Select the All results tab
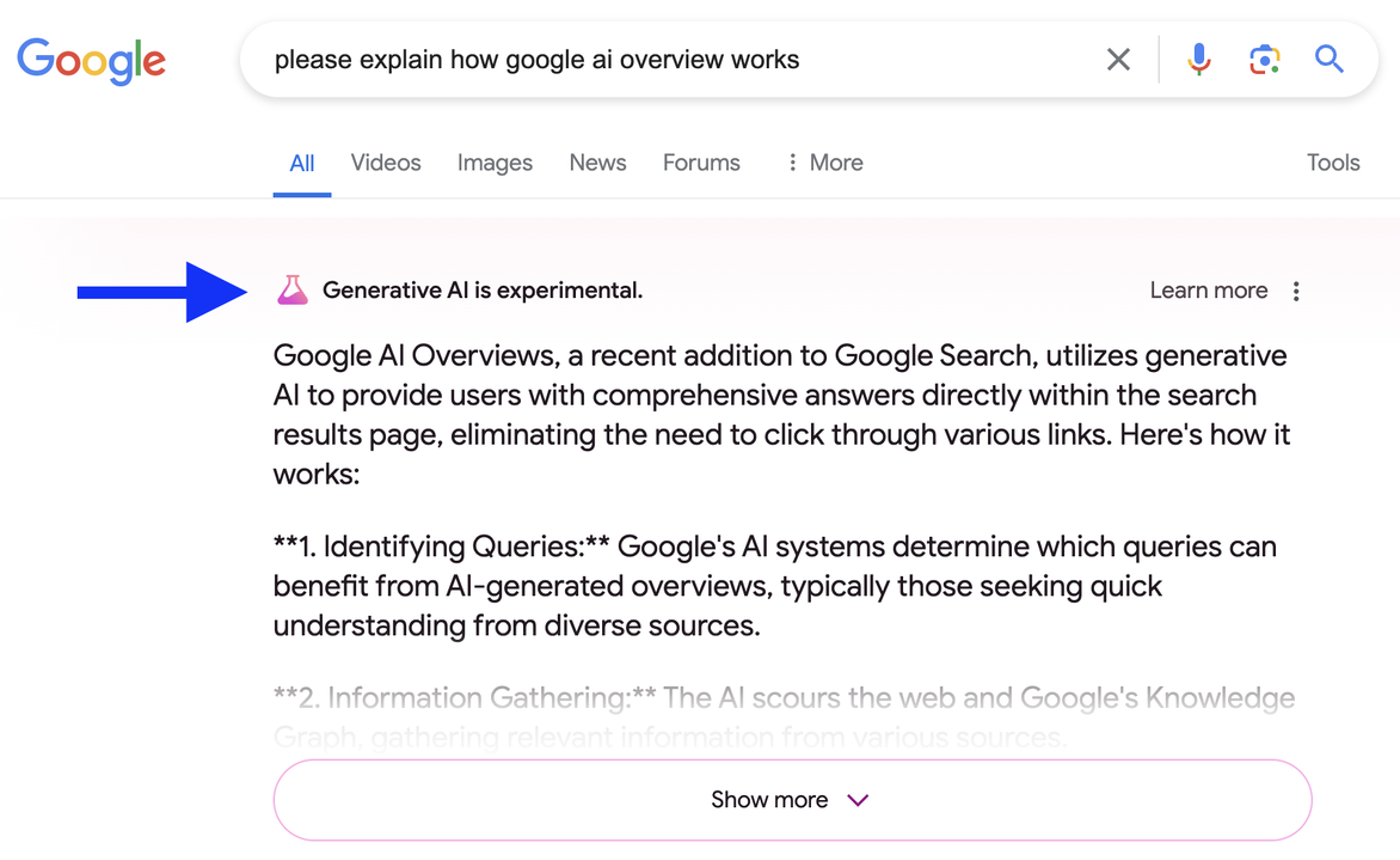 tap(302, 162)
